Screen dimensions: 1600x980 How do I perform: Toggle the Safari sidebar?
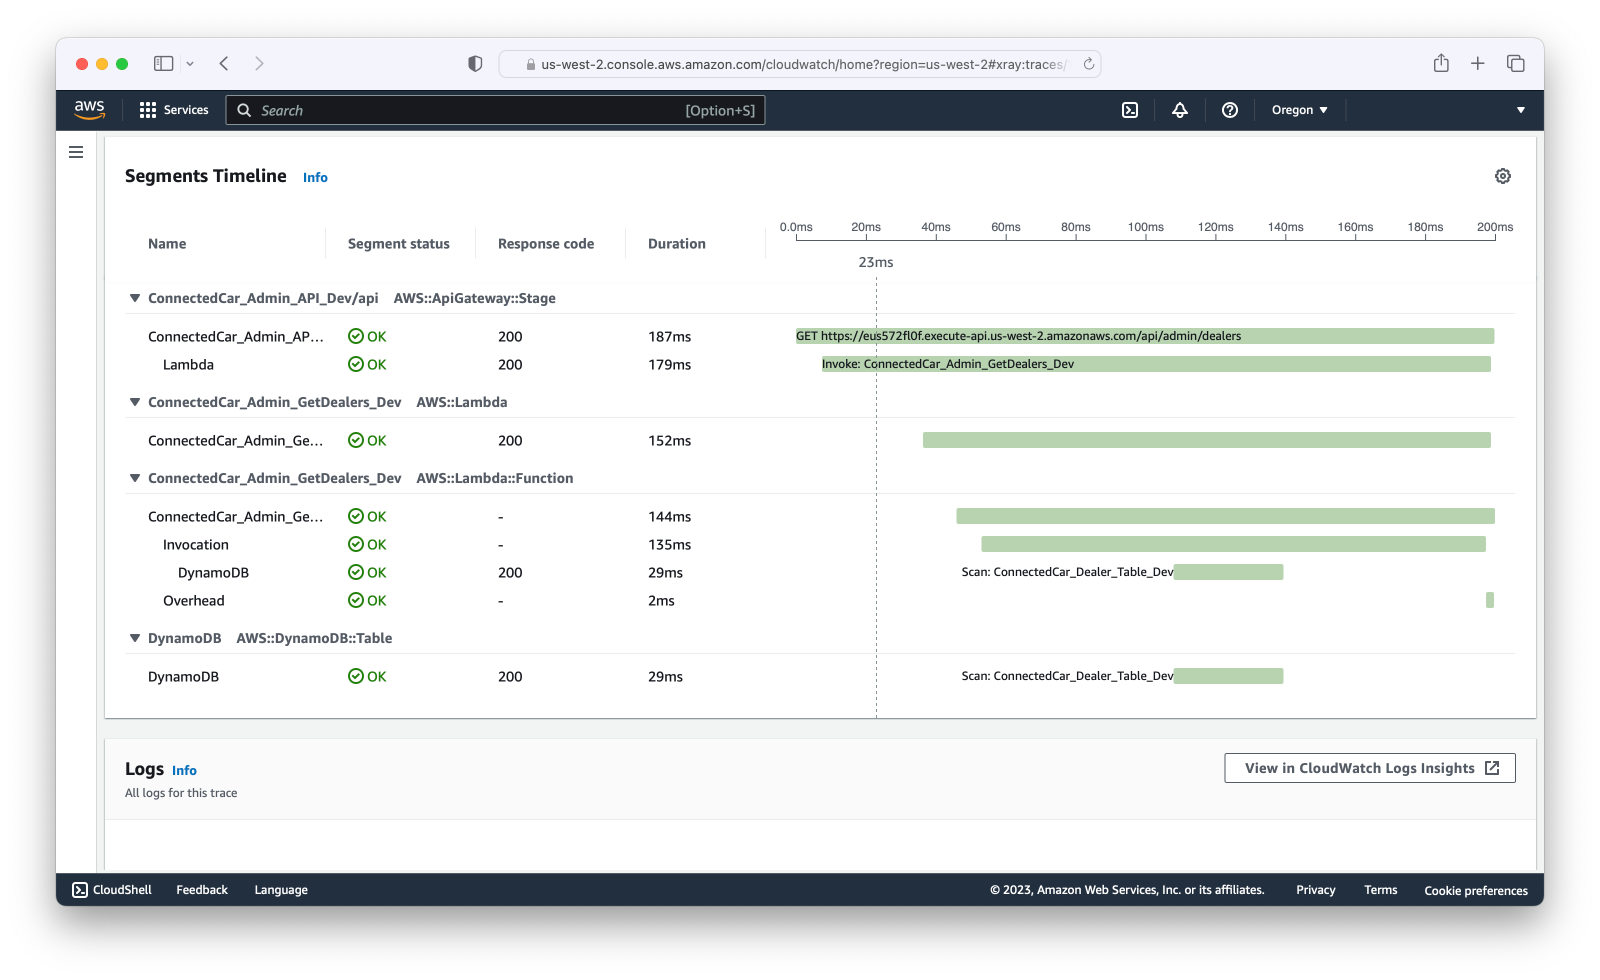(x=163, y=63)
